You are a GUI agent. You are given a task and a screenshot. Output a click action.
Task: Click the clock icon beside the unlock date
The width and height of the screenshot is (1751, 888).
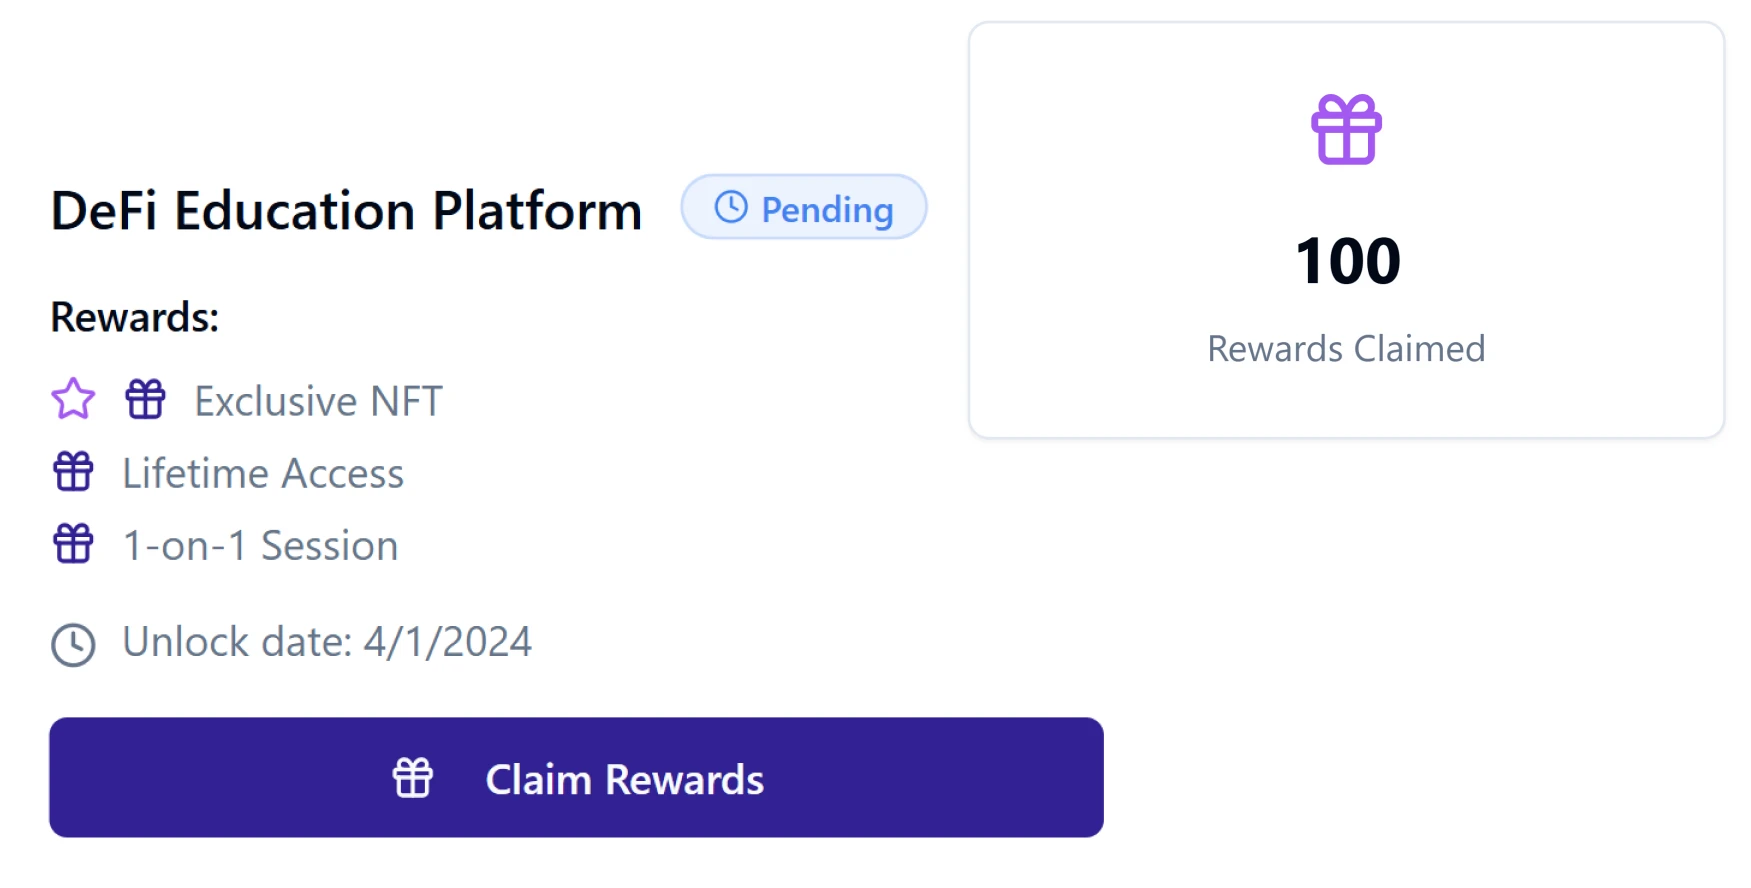point(71,642)
